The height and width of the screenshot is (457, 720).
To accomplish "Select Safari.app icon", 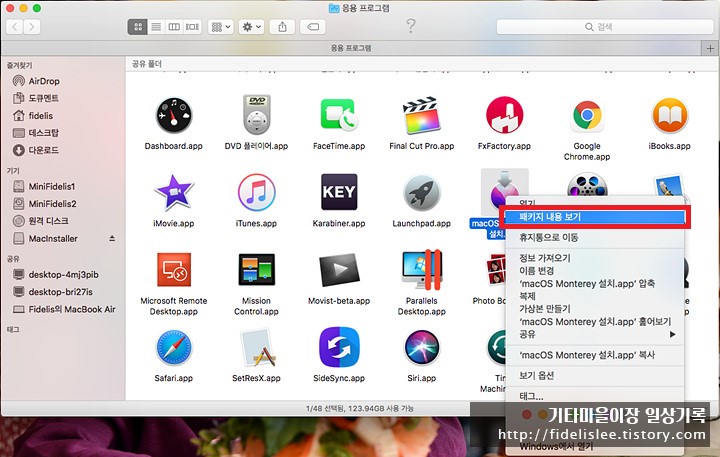I will [x=174, y=347].
